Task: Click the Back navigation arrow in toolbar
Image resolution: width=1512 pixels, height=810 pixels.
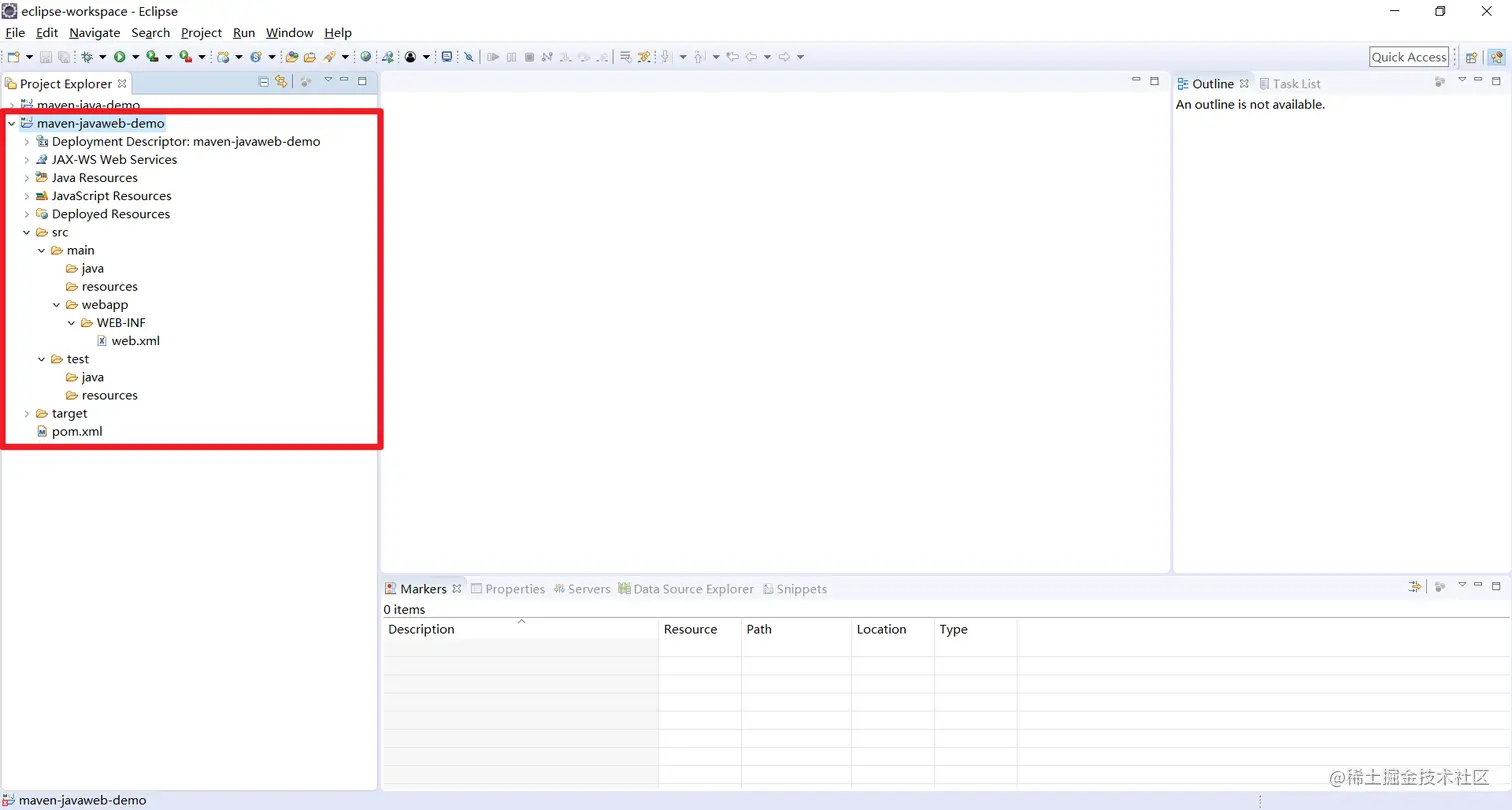Action: coord(750,57)
